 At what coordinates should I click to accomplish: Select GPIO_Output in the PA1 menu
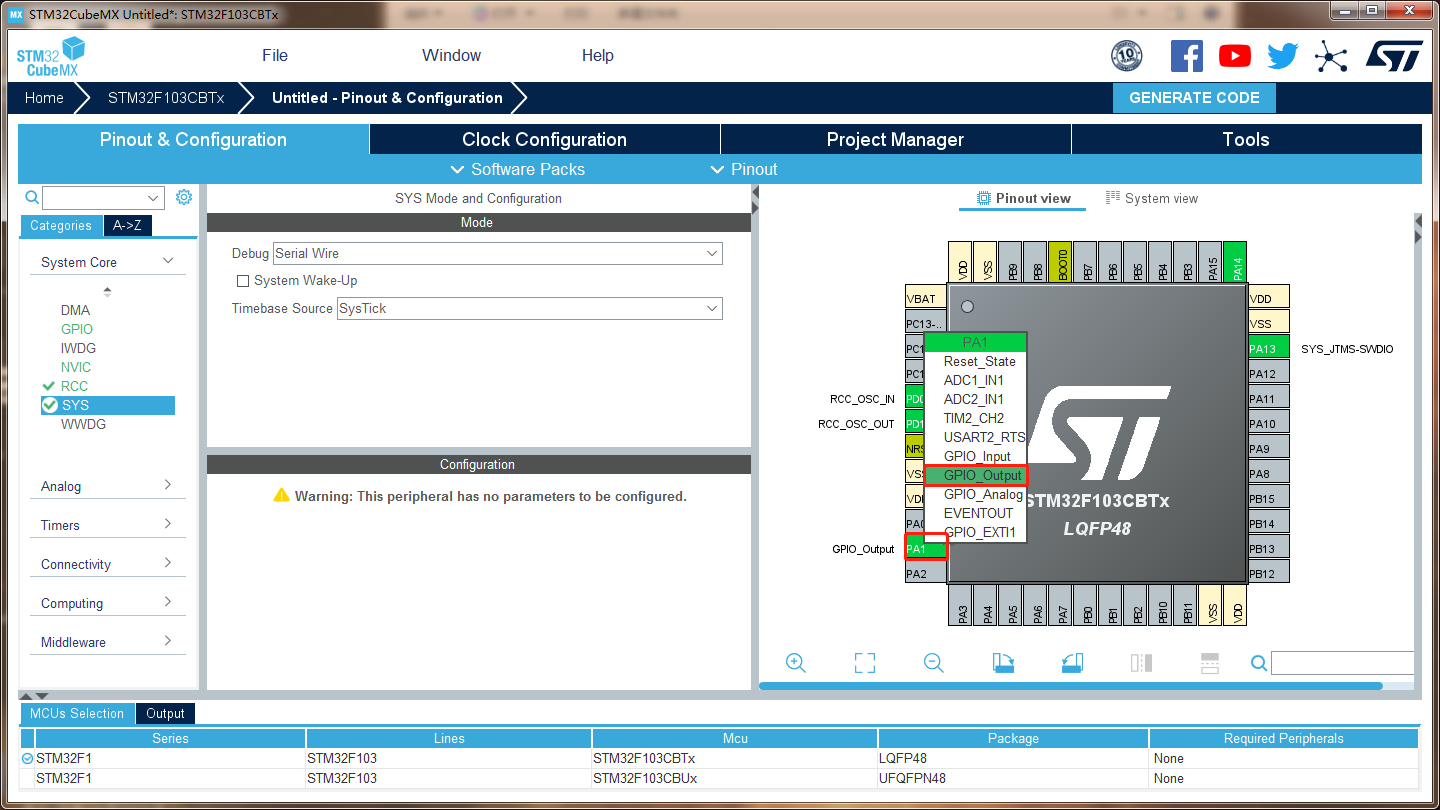pyautogui.click(x=976, y=476)
